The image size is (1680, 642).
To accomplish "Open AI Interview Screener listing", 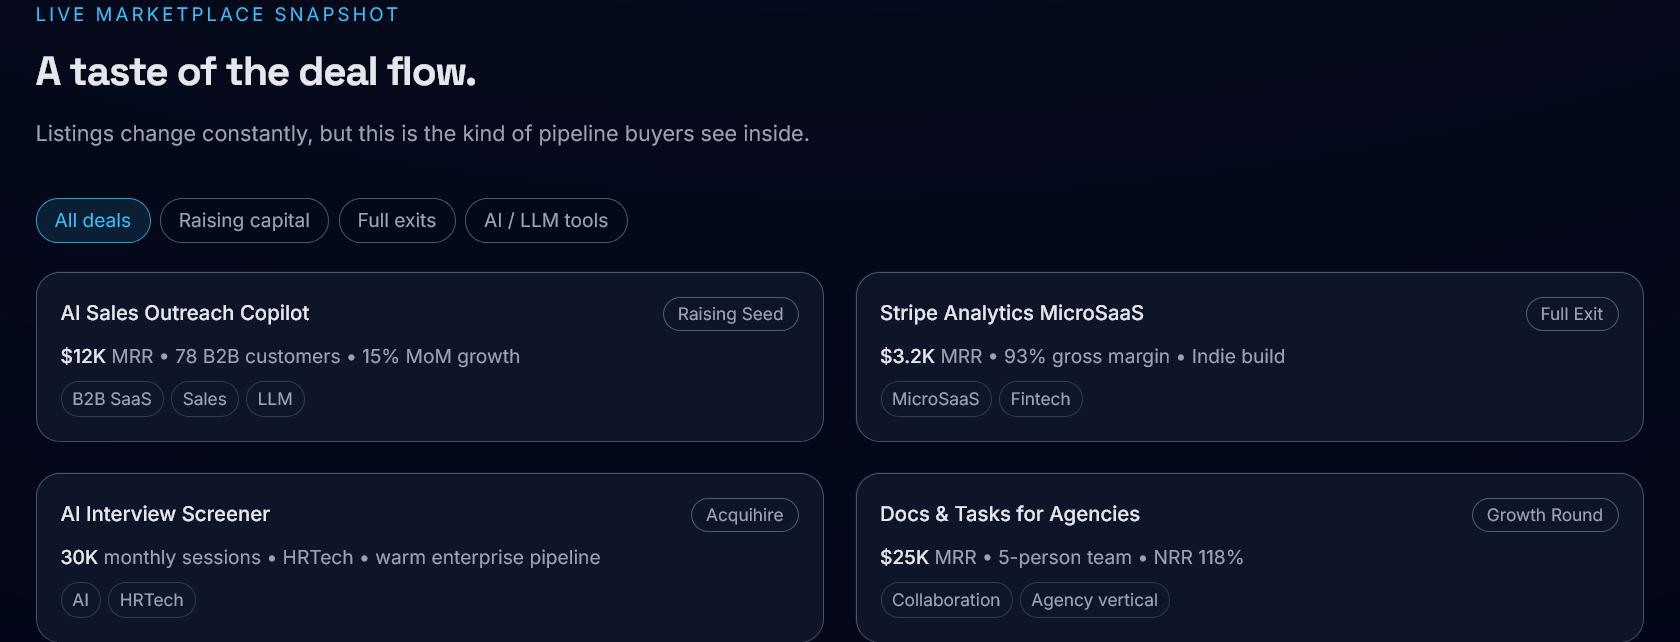I will pos(165,514).
